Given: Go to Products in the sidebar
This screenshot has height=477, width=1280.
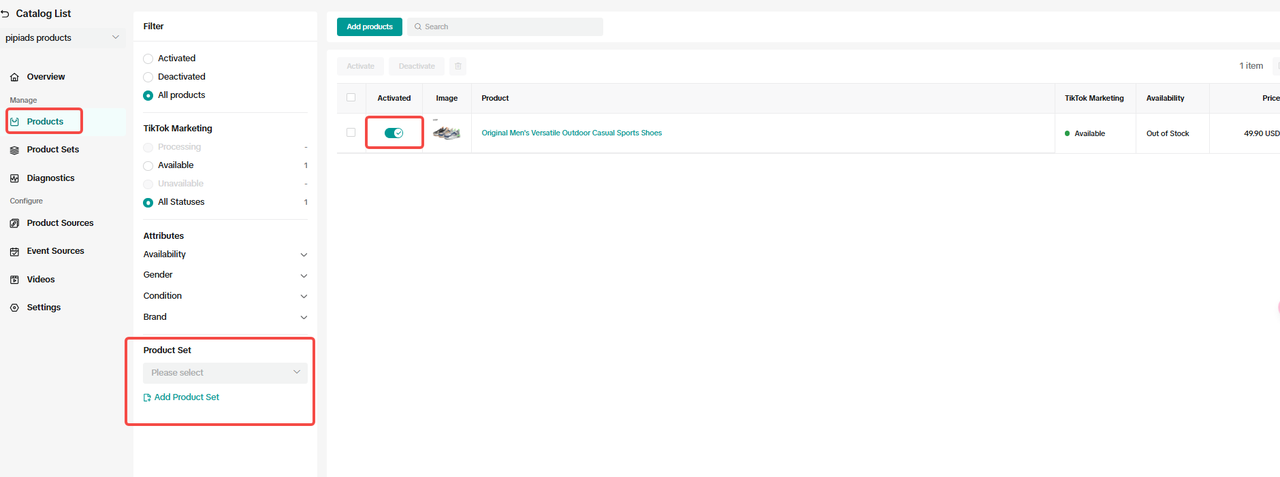Looking at the screenshot, I should (45, 122).
